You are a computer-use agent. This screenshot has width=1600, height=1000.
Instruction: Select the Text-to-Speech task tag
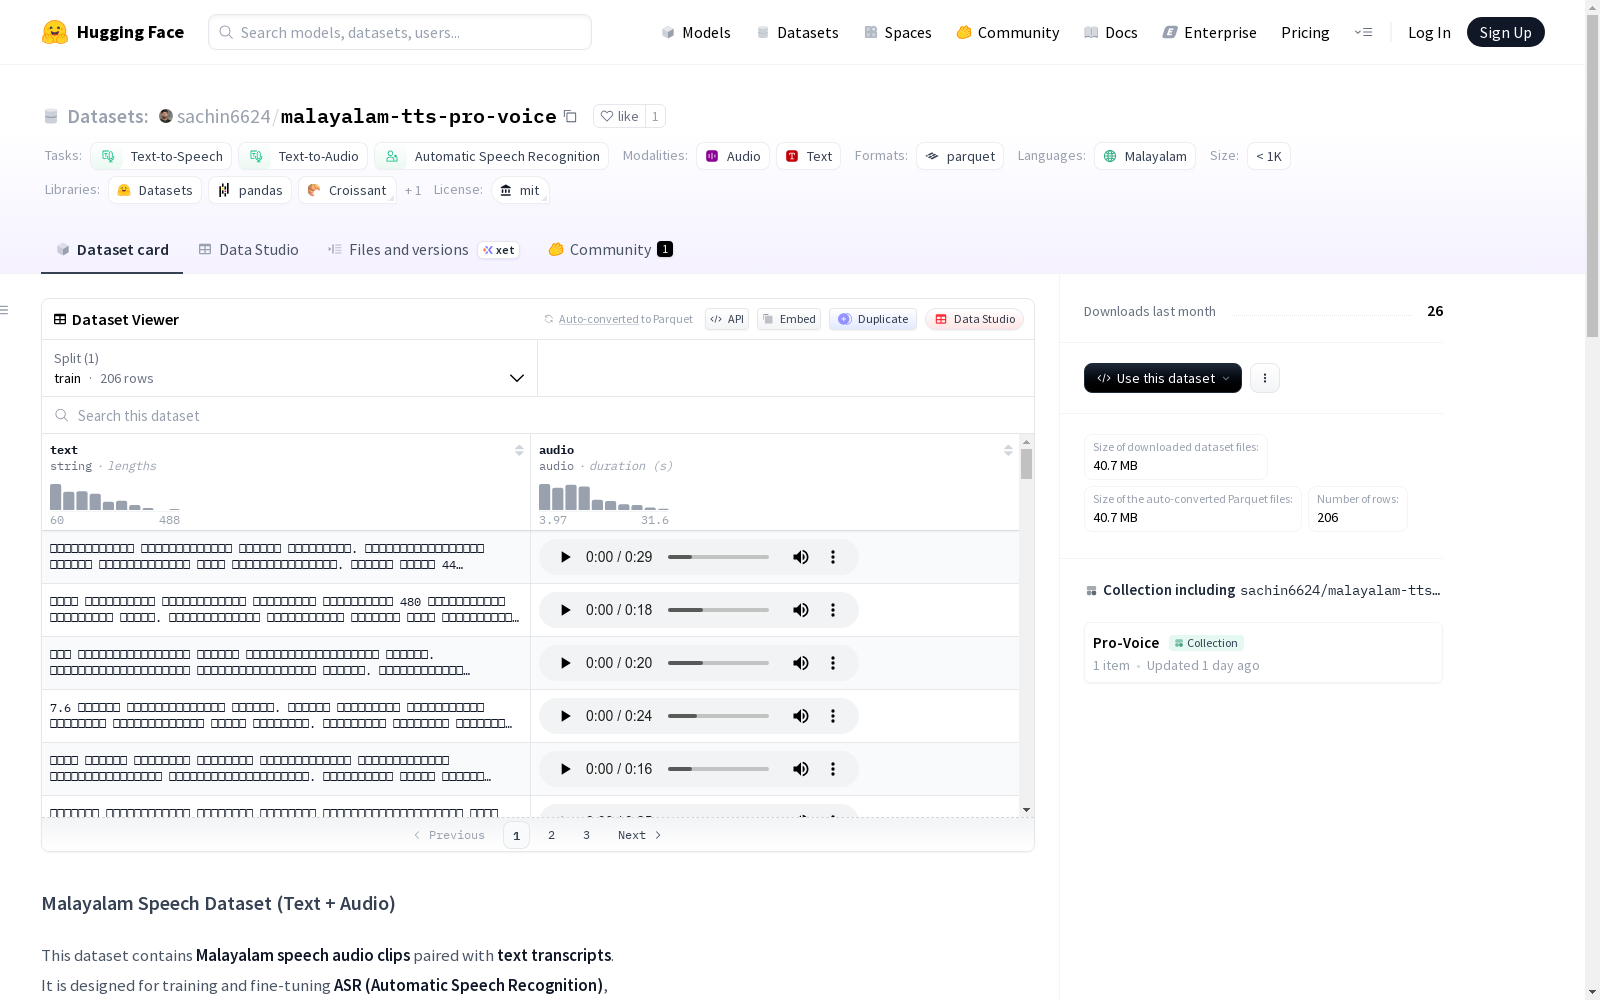click(161, 156)
